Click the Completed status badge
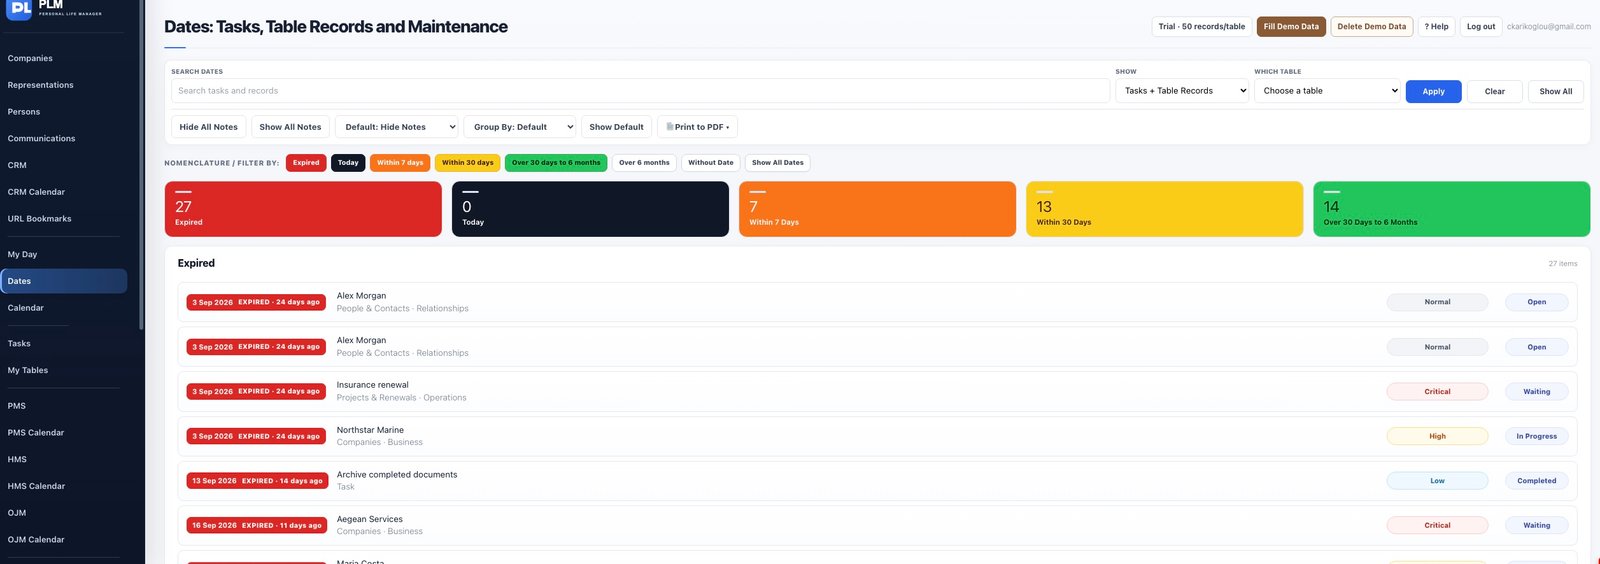 pos(1536,481)
